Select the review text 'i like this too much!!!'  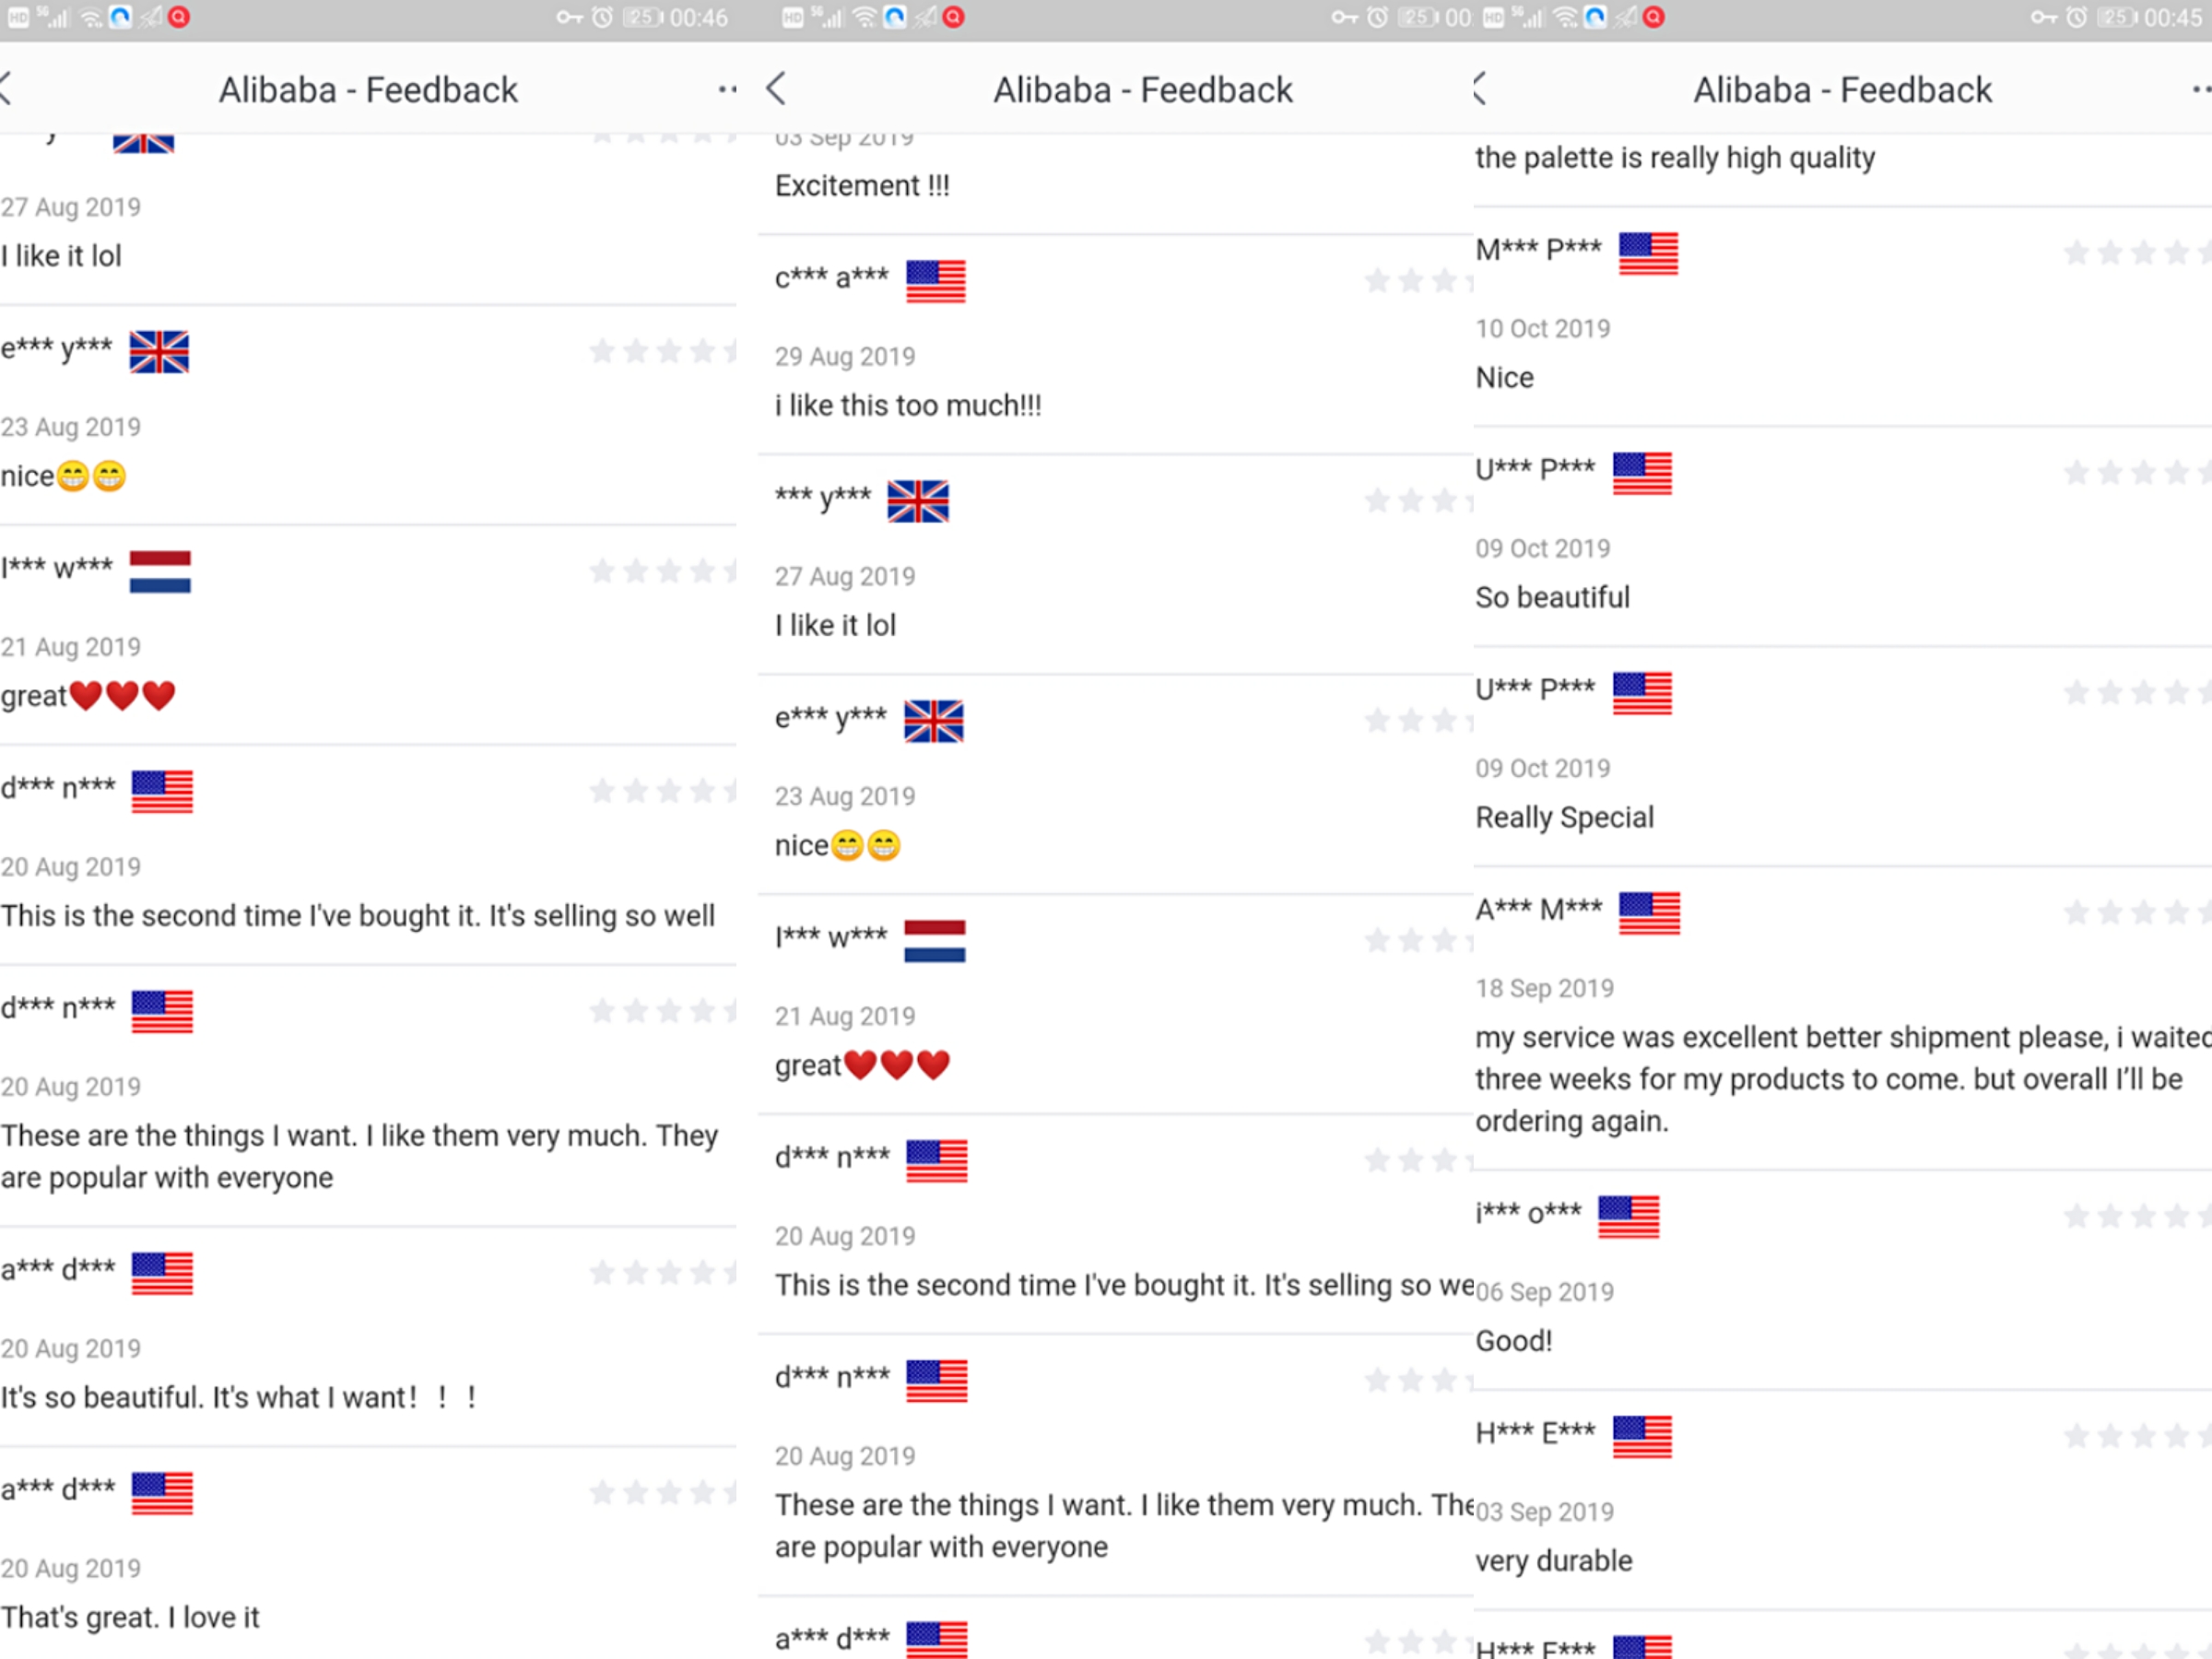[x=908, y=405]
